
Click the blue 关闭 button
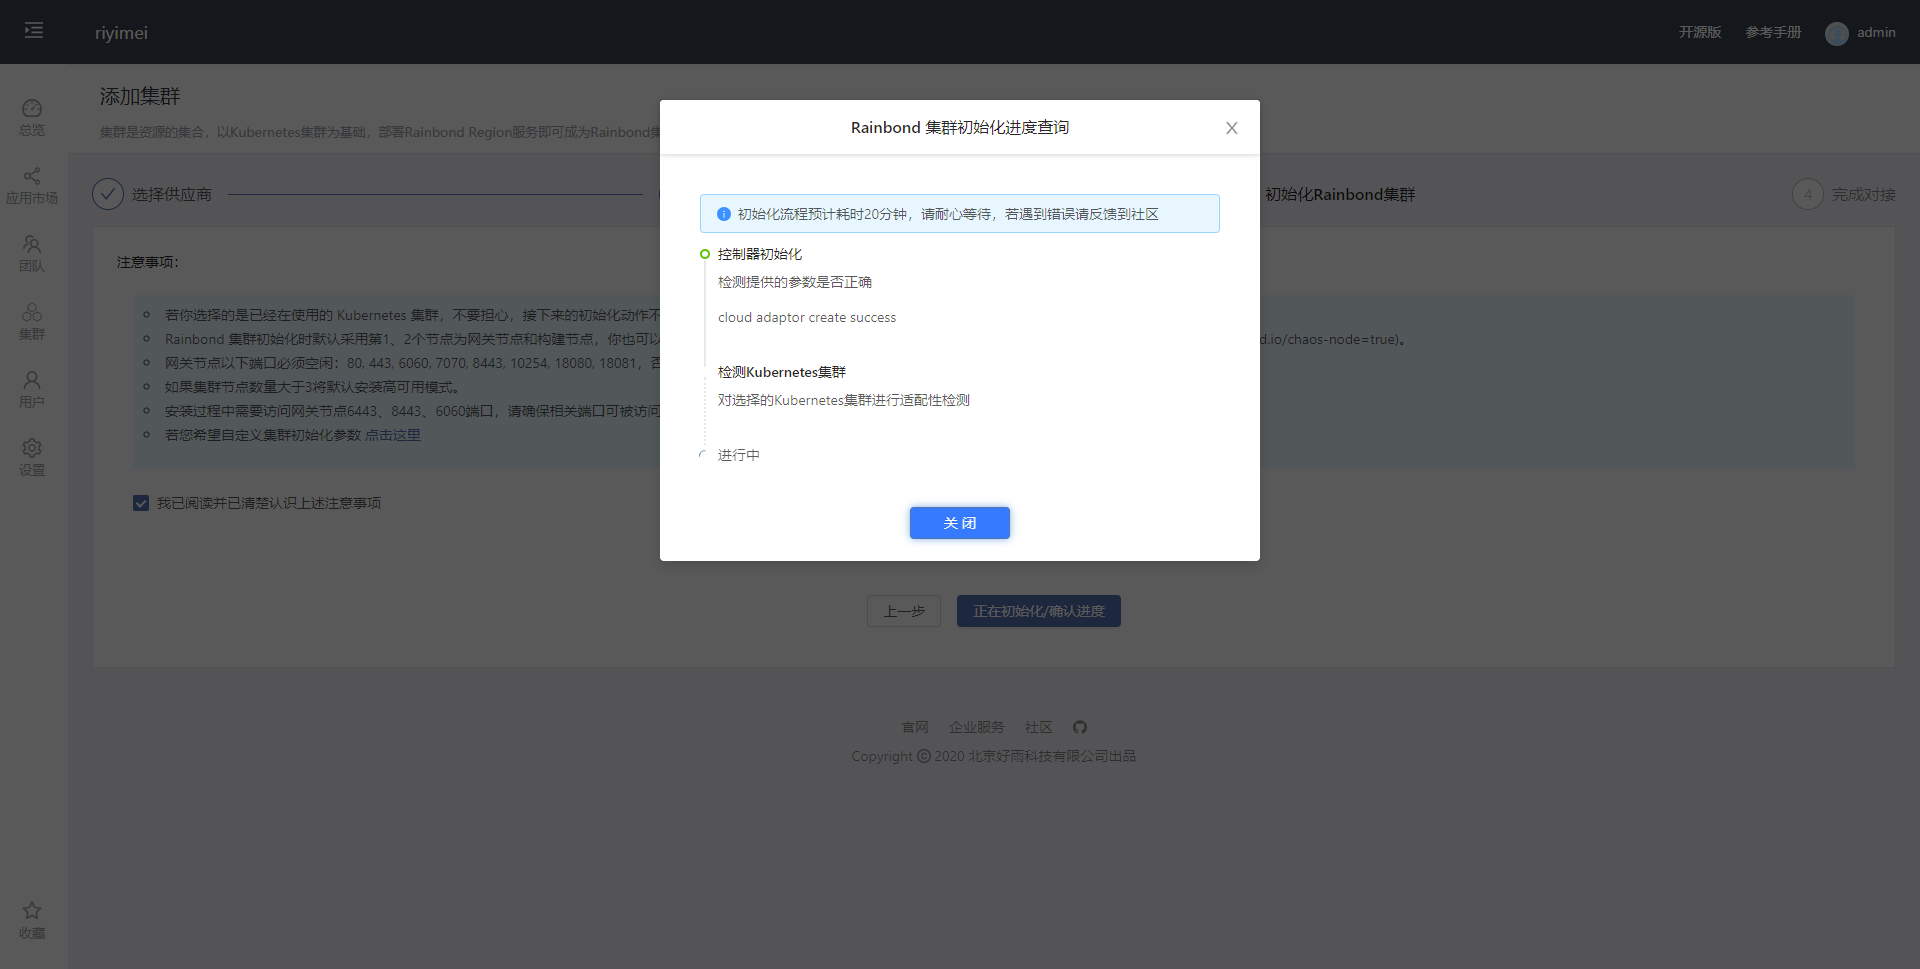point(959,523)
